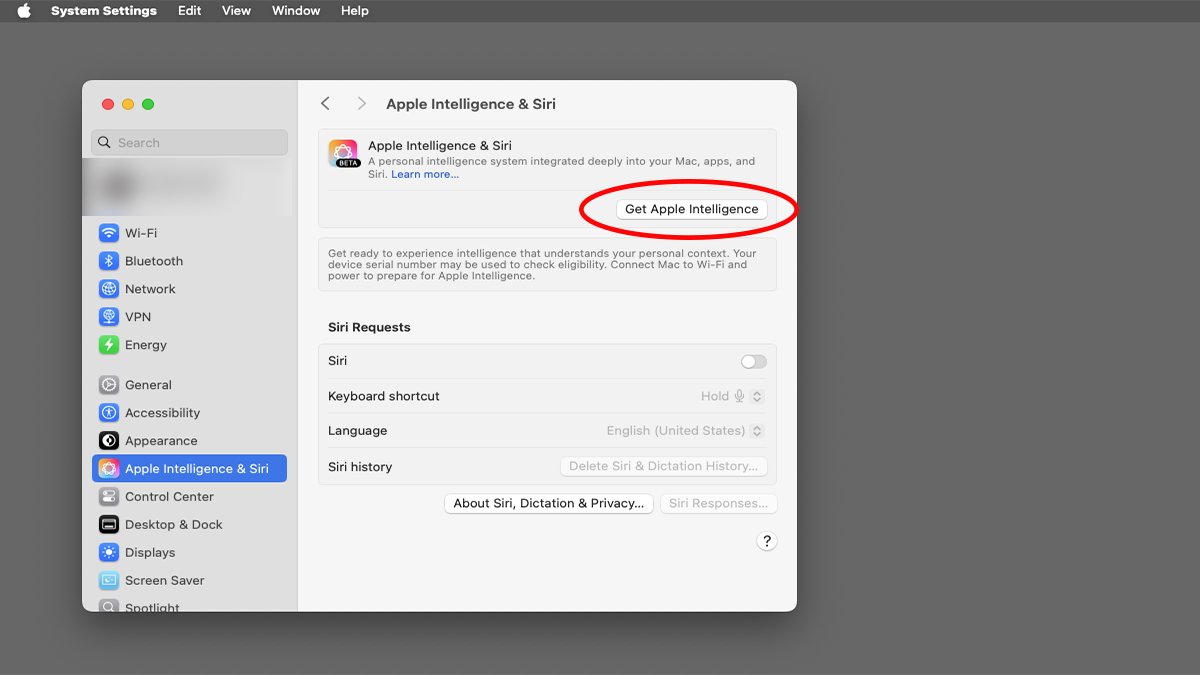
Task: Open About Siri, Dictation & Privacy
Action: [549, 504]
